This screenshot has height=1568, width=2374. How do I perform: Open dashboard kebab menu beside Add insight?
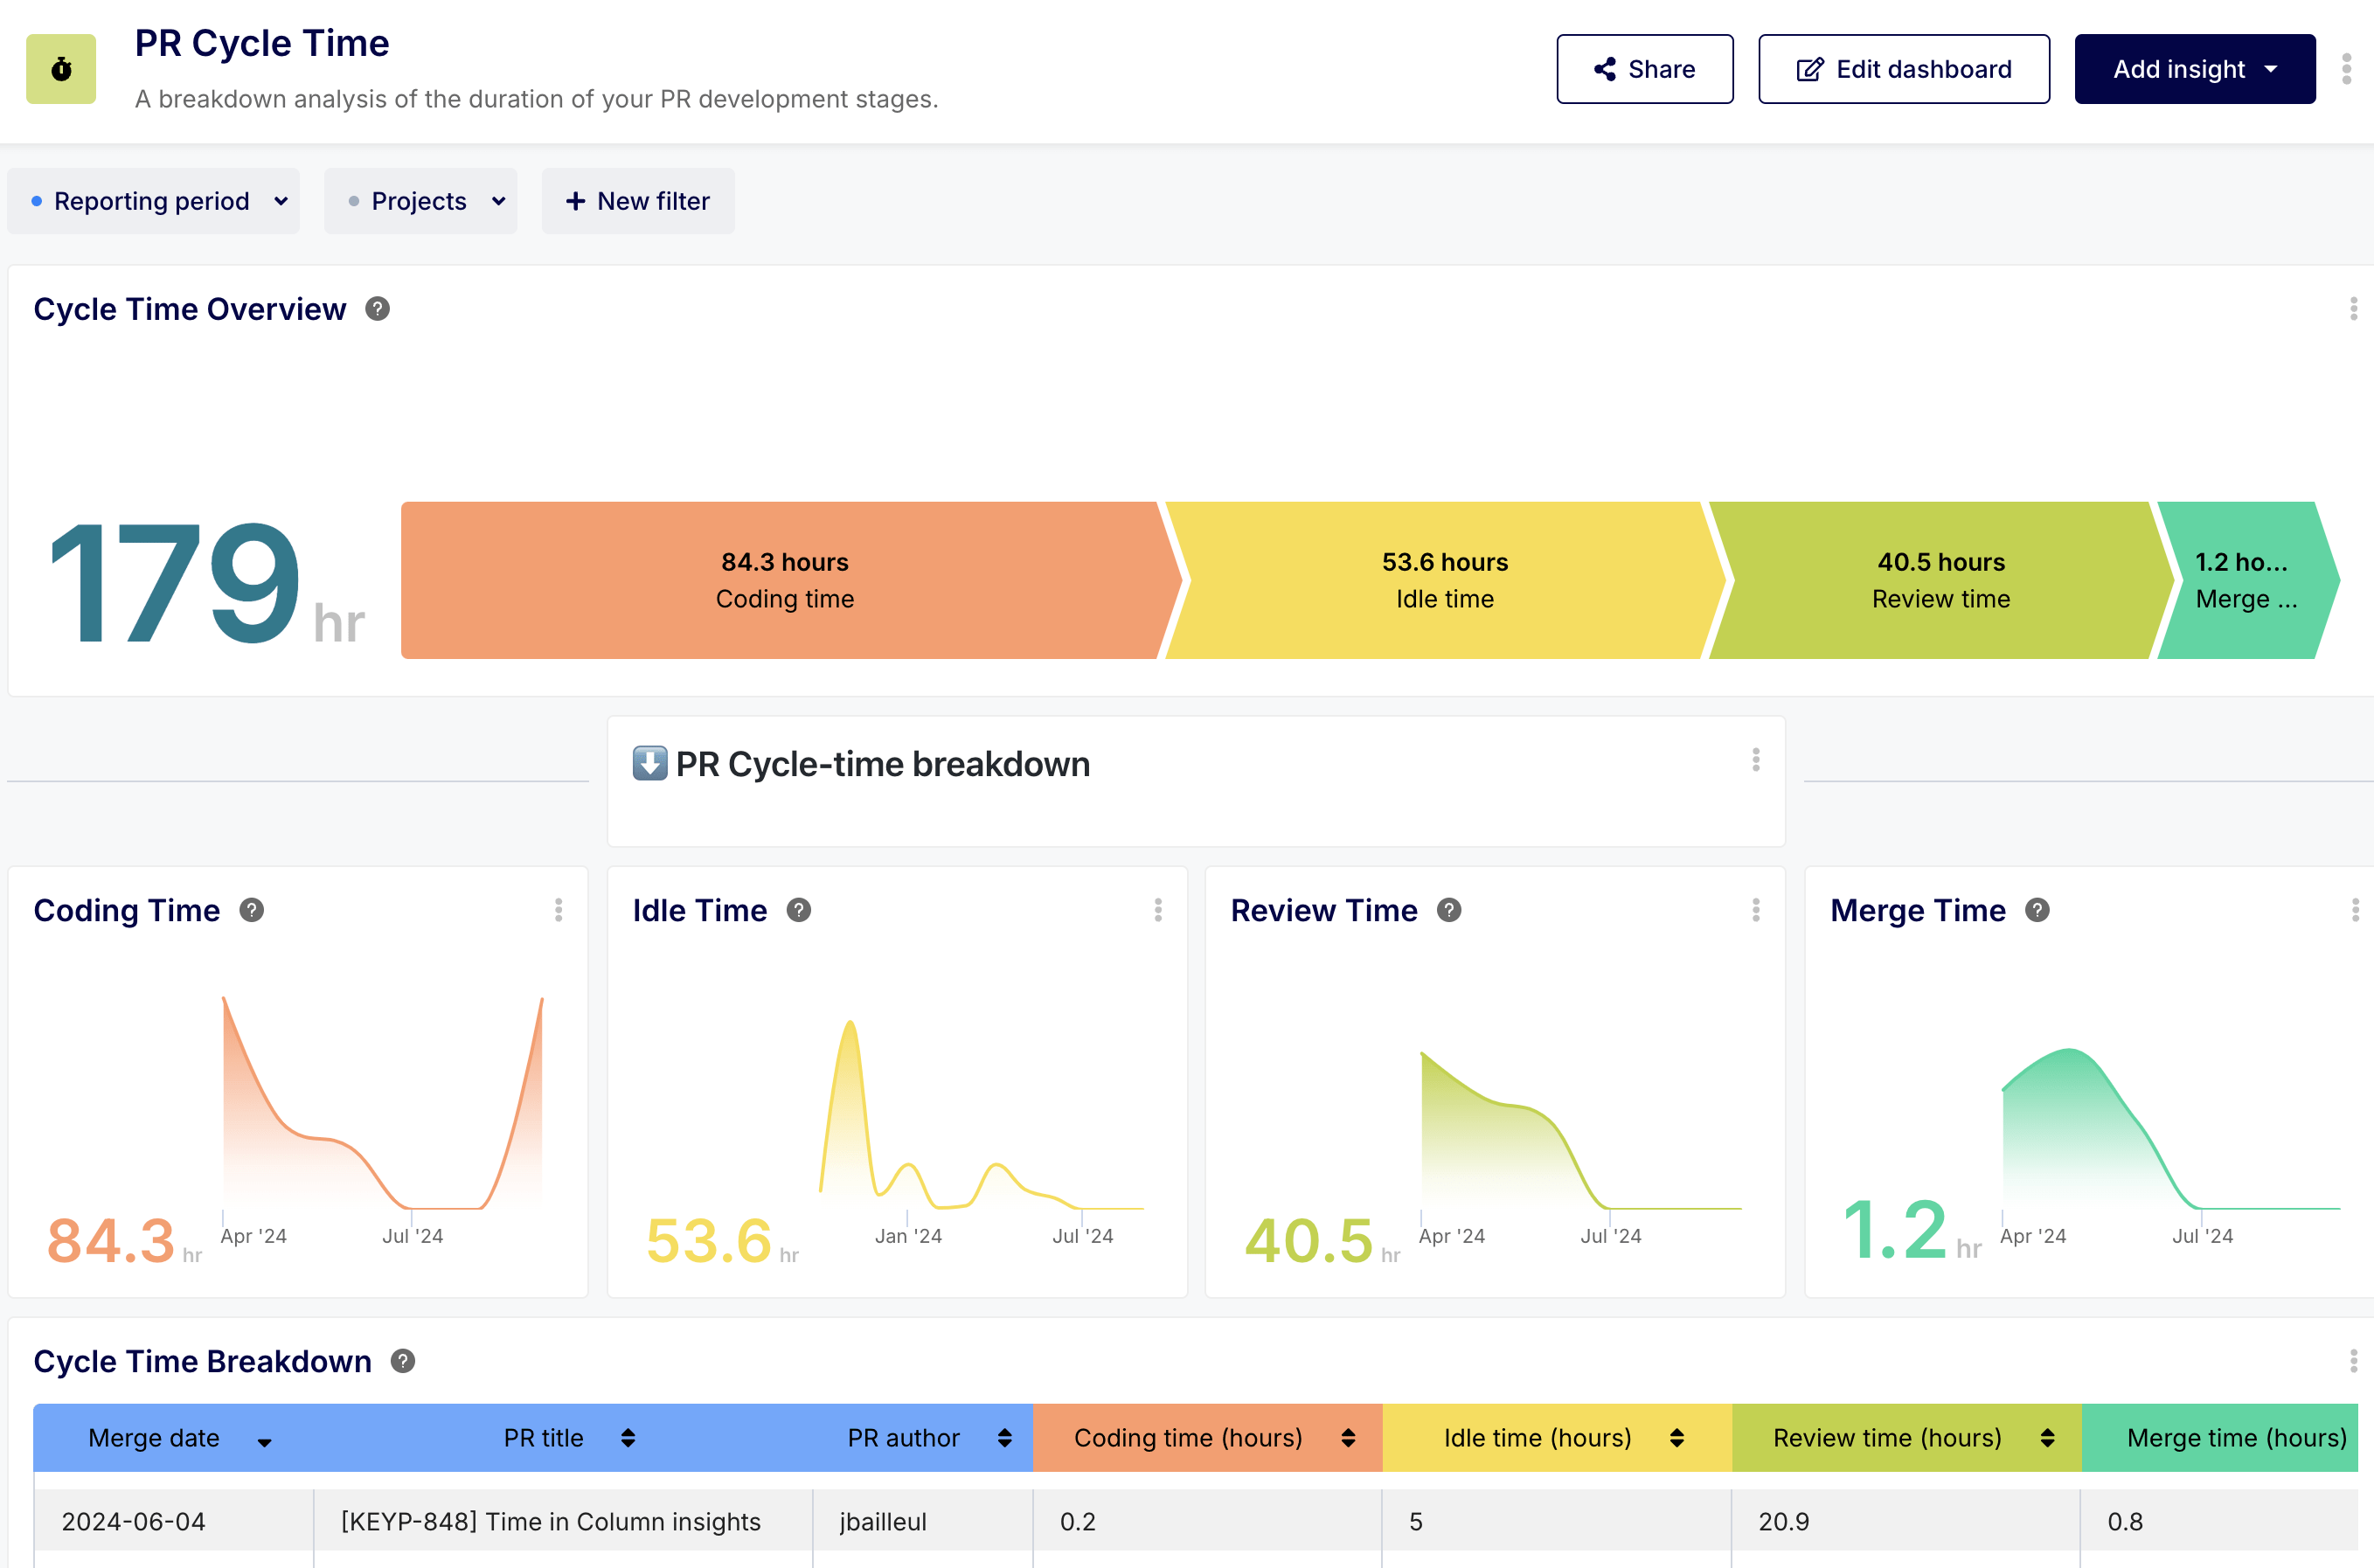click(2346, 69)
